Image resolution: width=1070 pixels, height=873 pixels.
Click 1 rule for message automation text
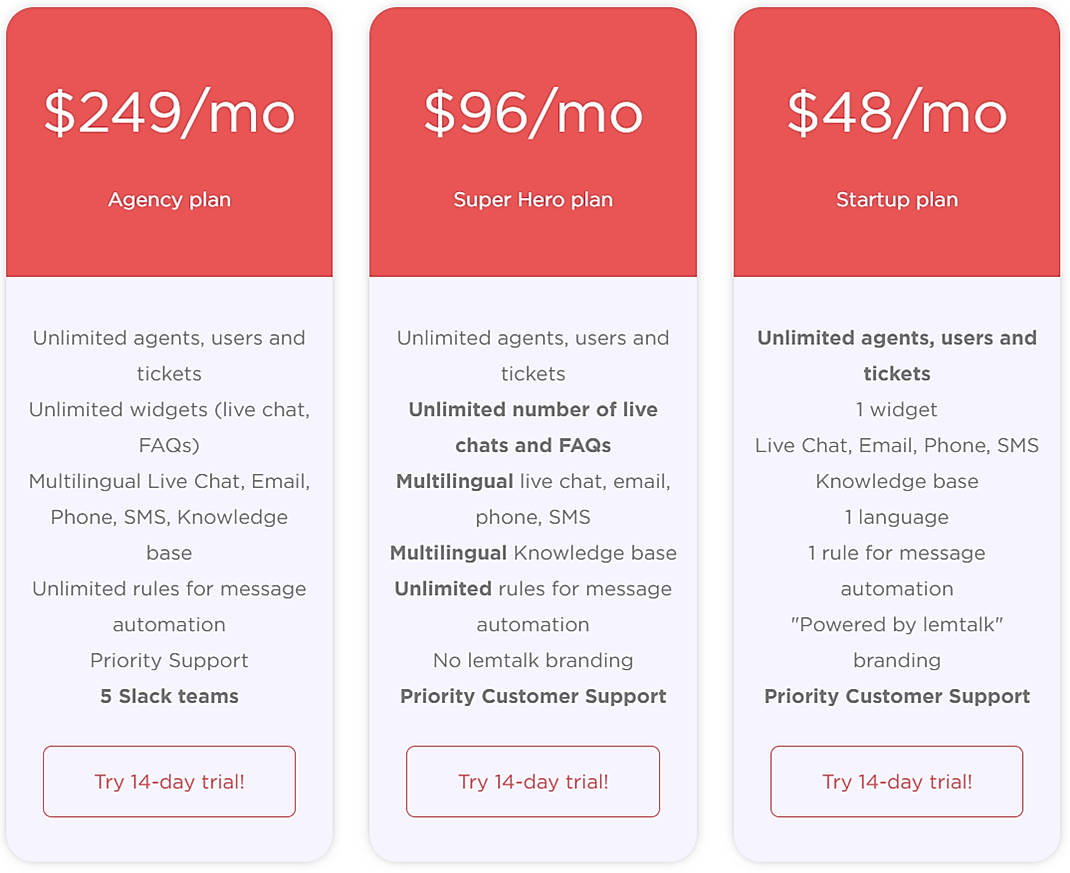click(x=895, y=570)
